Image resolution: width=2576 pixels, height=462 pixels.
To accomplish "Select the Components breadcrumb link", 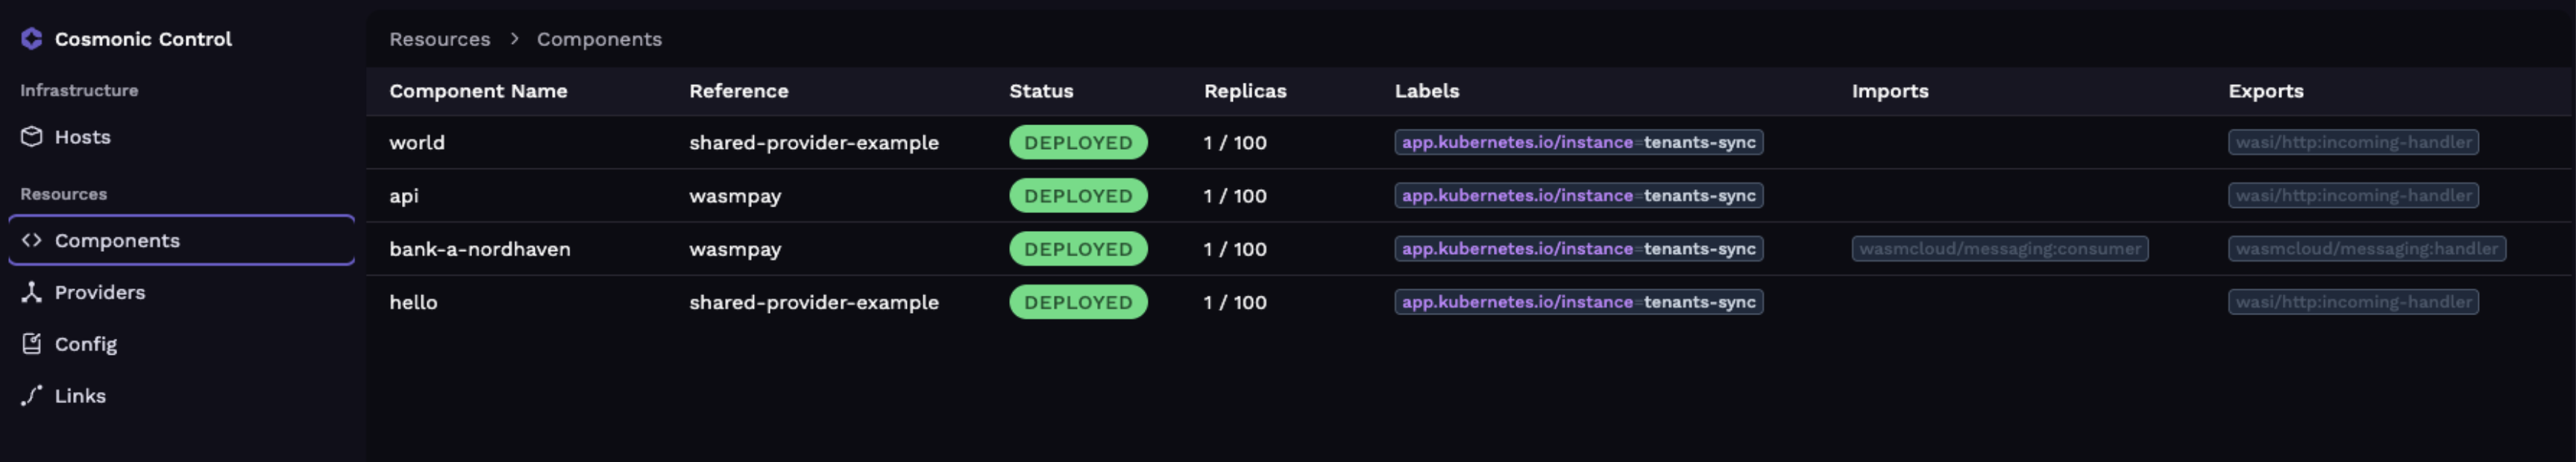I will (x=599, y=39).
